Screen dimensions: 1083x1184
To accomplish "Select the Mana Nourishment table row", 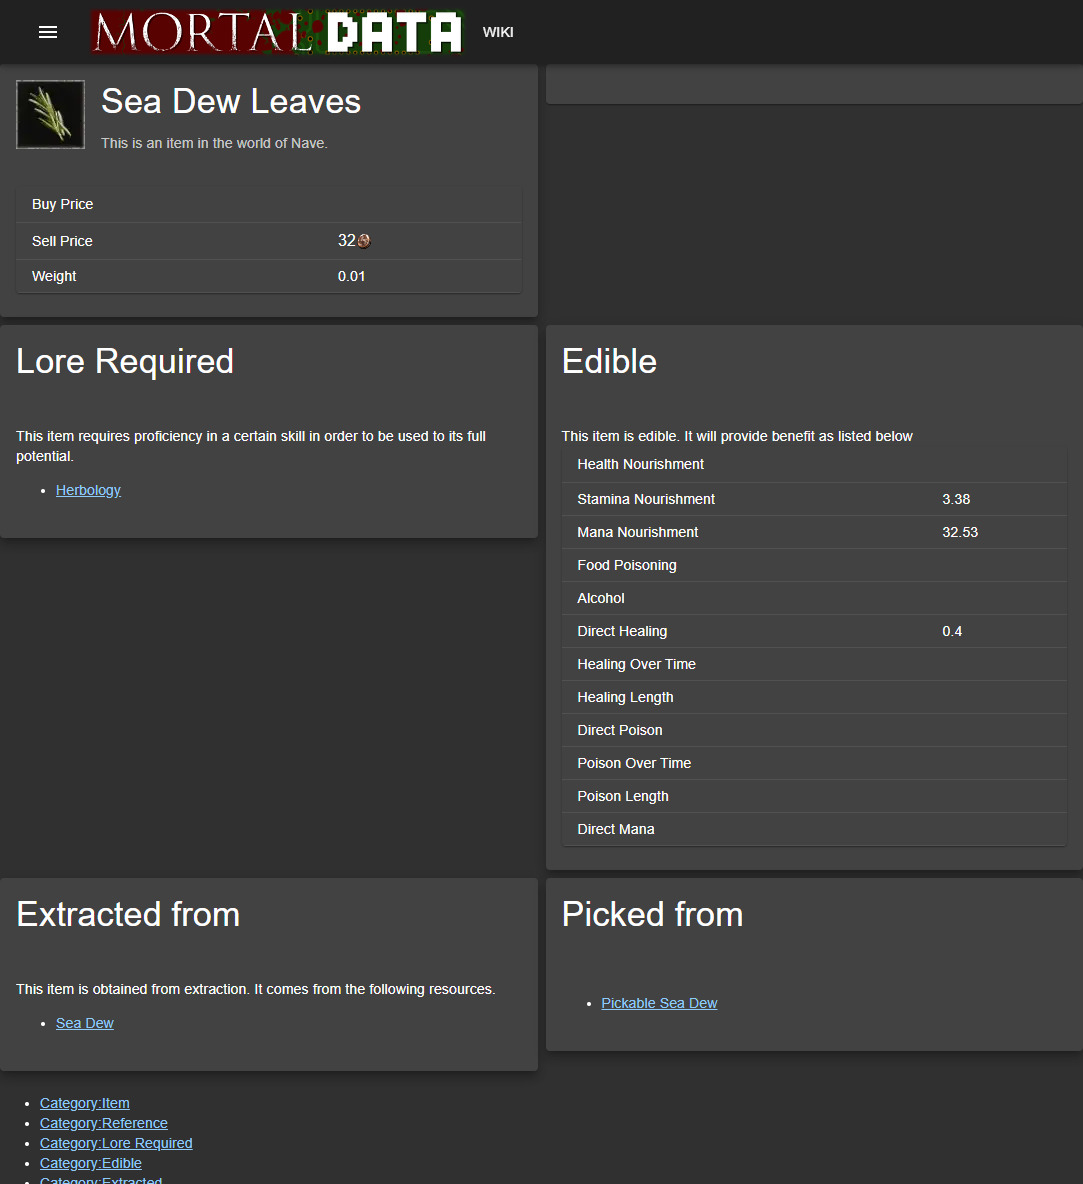I will [814, 532].
